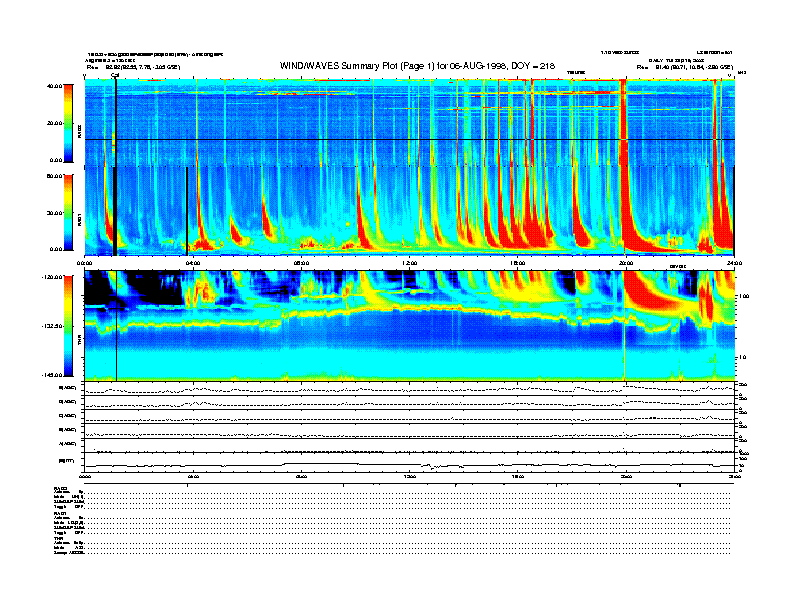This screenshot has height=612, width=792.
Task: Click the RAD1 color scale bar
Action: pyautogui.click(x=68, y=212)
